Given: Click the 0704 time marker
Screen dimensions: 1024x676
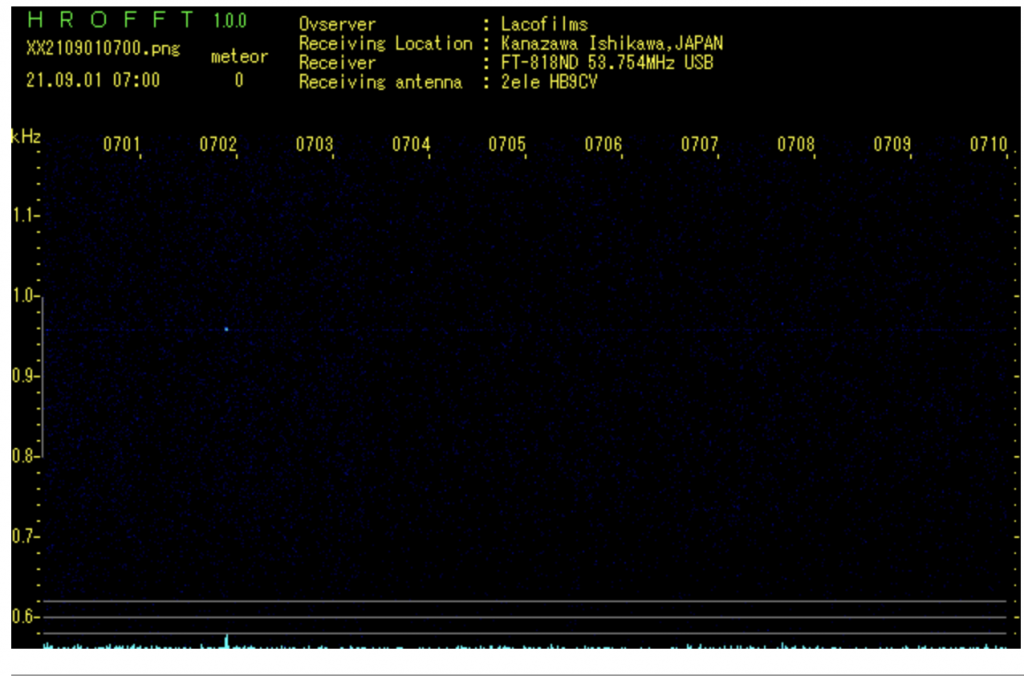Looking at the screenshot, I should (410, 144).
